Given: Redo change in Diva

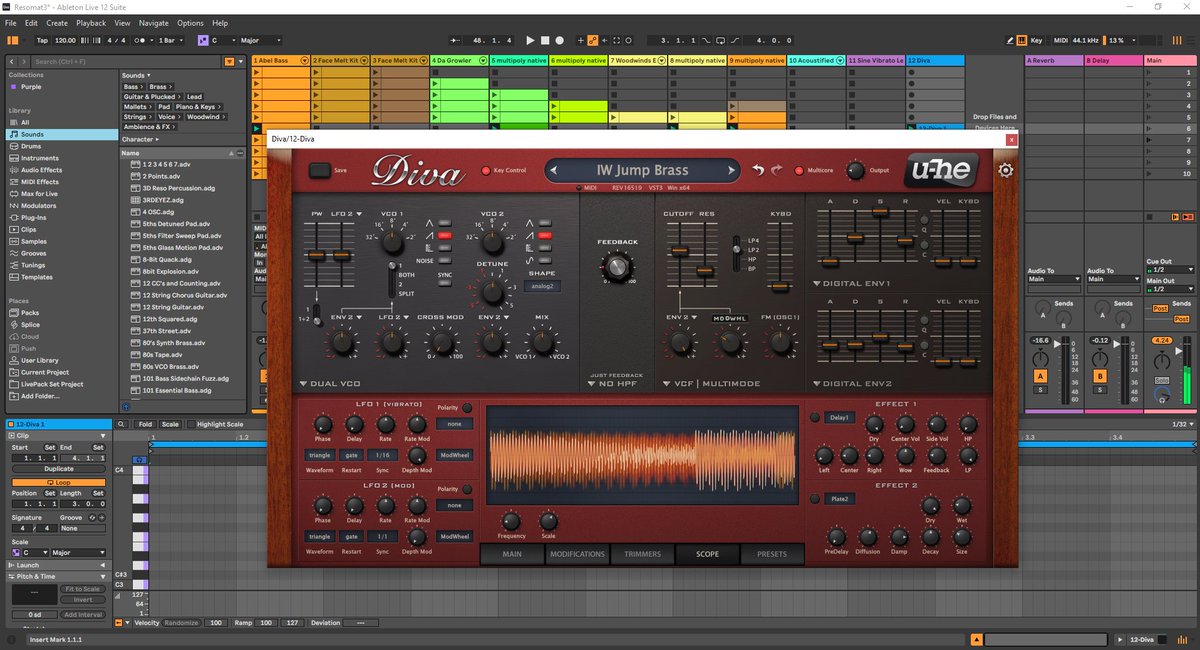Looking at the screenshot, I should click(777, 170).
